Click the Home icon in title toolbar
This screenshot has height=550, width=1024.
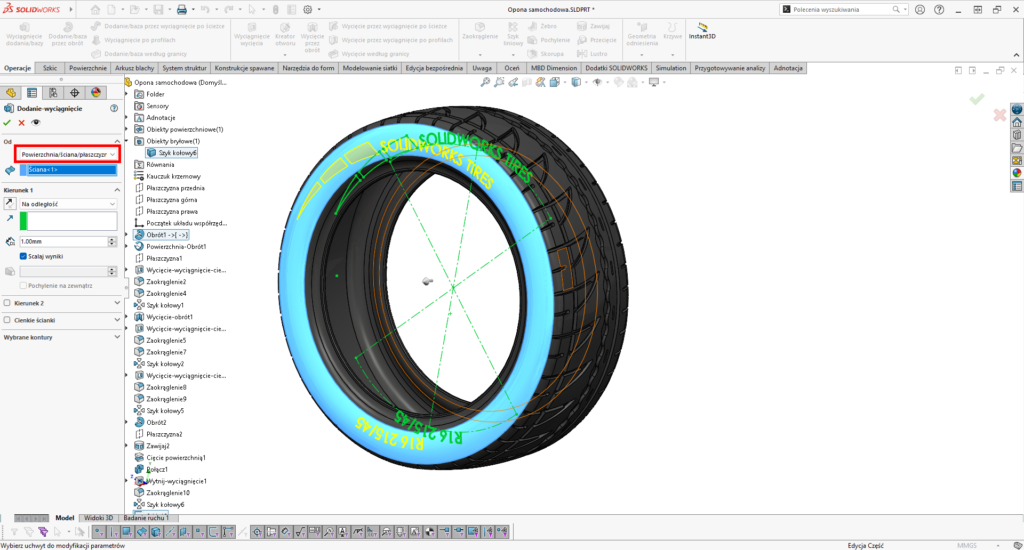(x=95, y=10)
